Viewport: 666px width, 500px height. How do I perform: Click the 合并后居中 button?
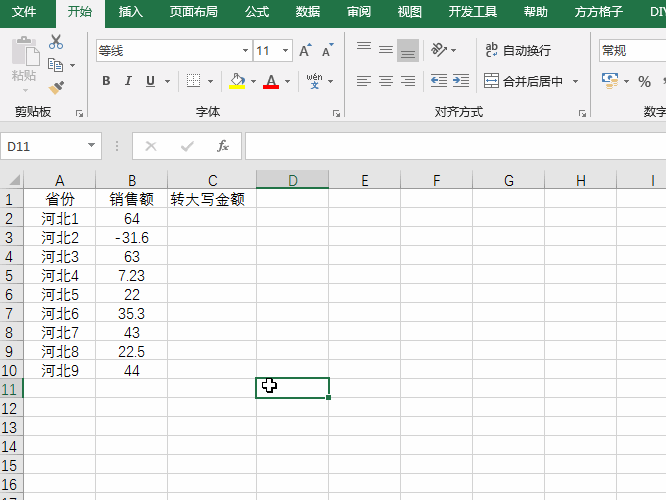(523, 81)
